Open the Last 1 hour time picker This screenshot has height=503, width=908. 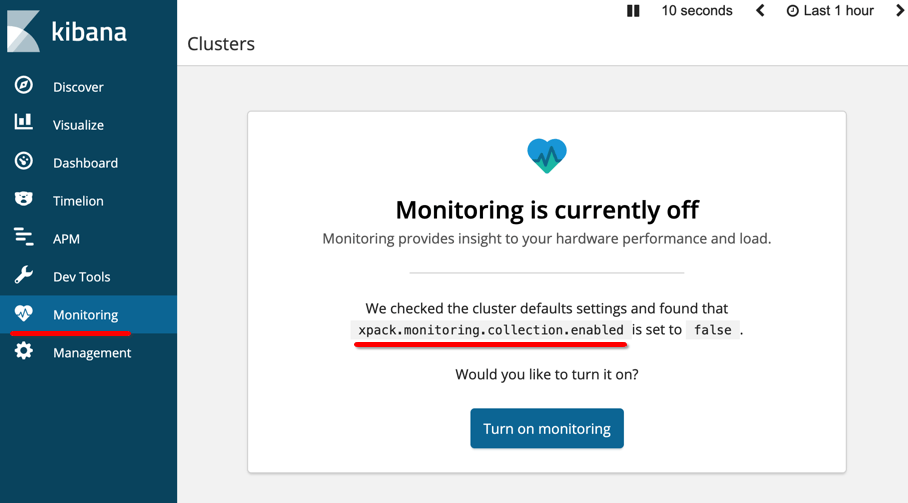click(830, 11)
